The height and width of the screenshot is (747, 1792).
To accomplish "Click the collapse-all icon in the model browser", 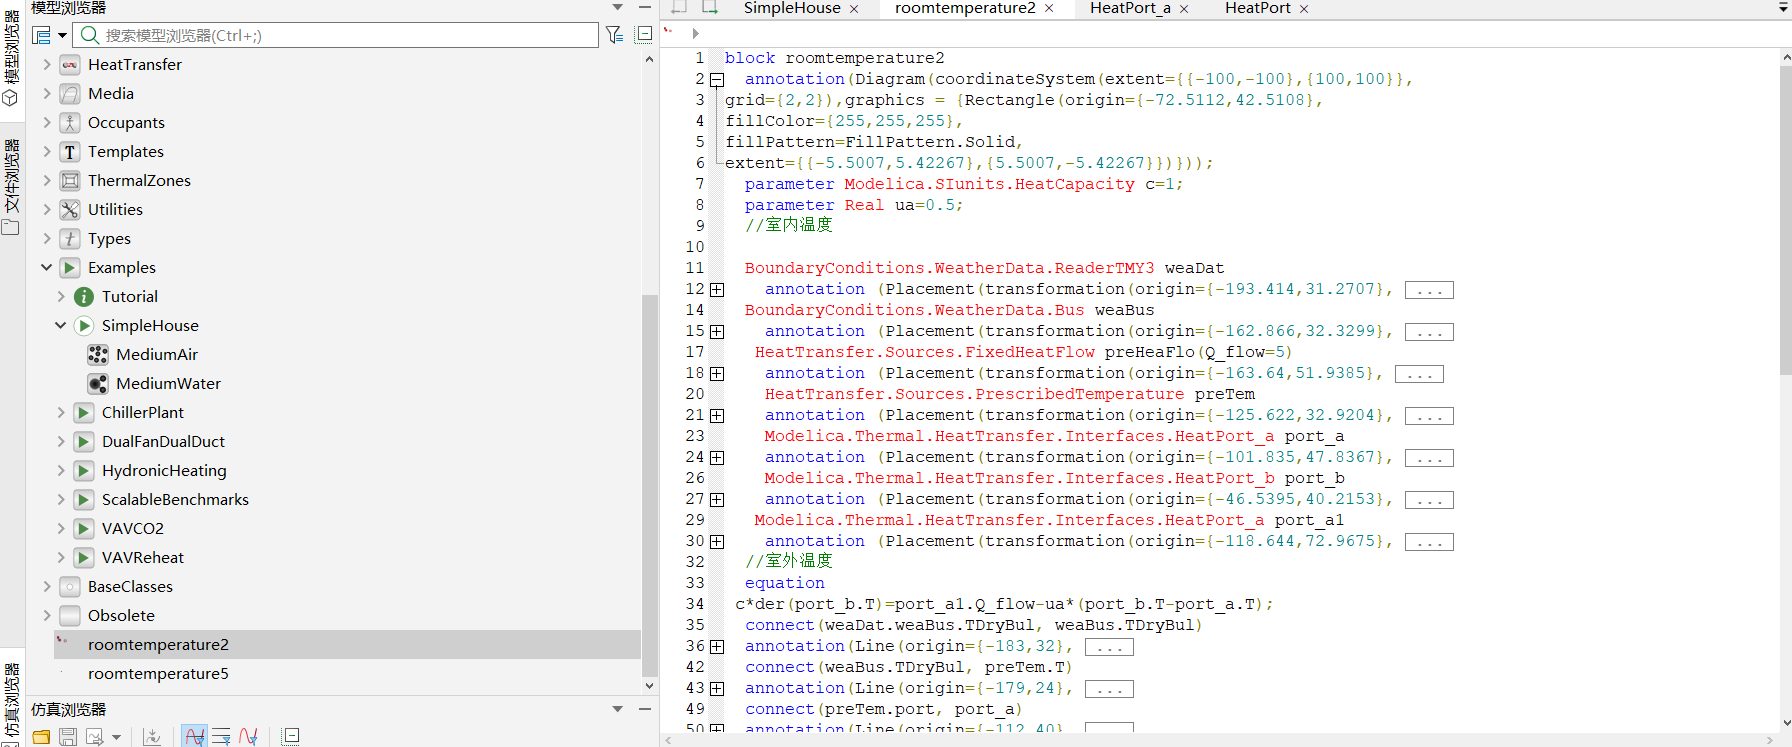I will (x=644, y=35).
